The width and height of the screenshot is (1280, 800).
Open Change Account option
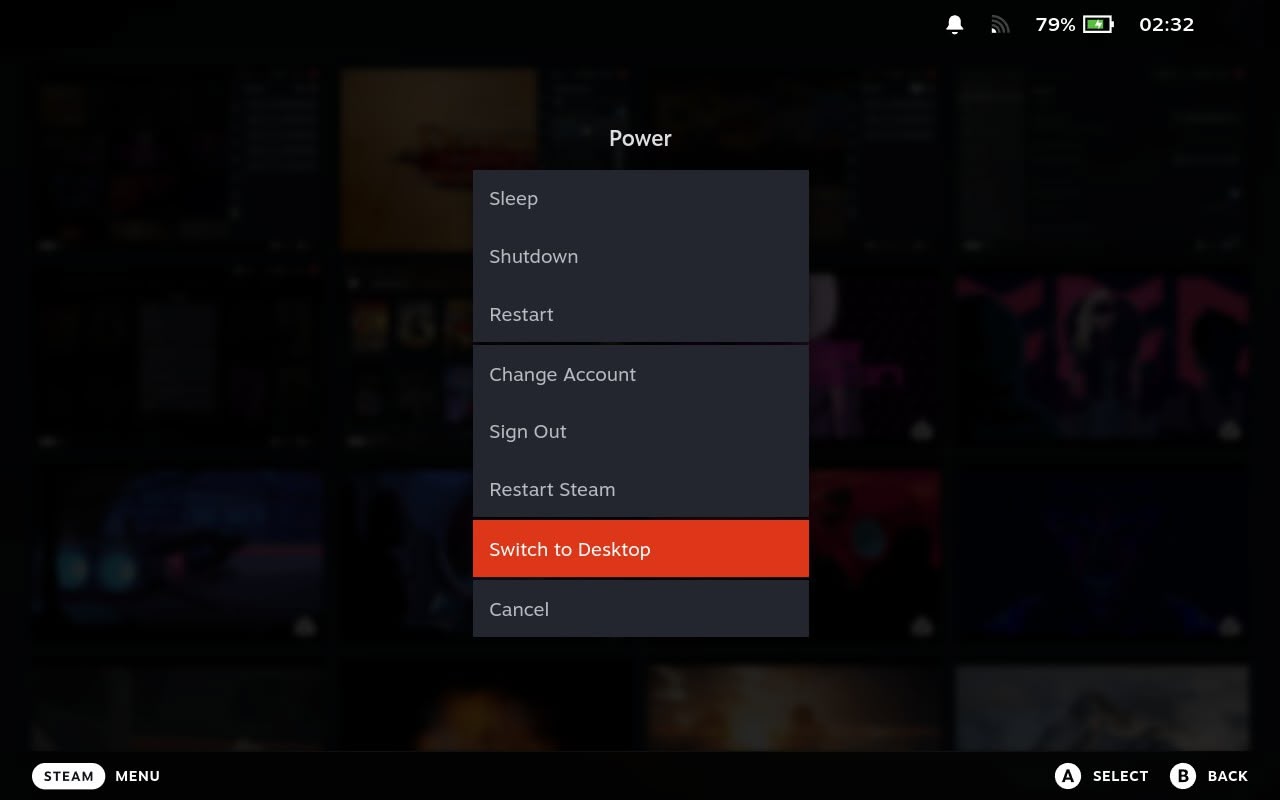[640, 374]
